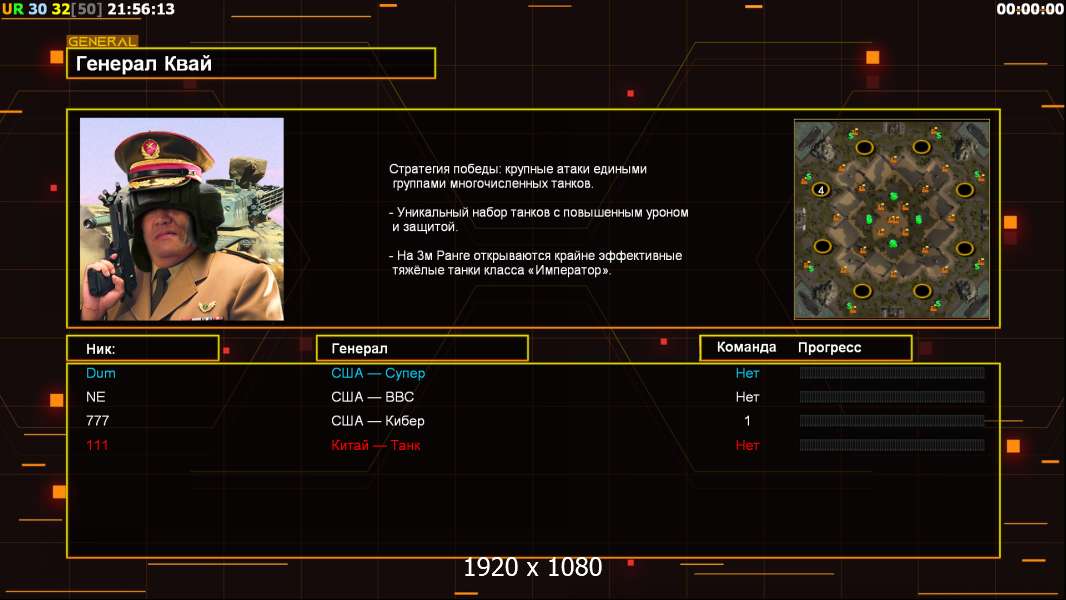The width and height of the screenshot is (1066, 600).
Task: Click the '00:00:00' timer at the top right
Action: click(x=1029, y=10)
